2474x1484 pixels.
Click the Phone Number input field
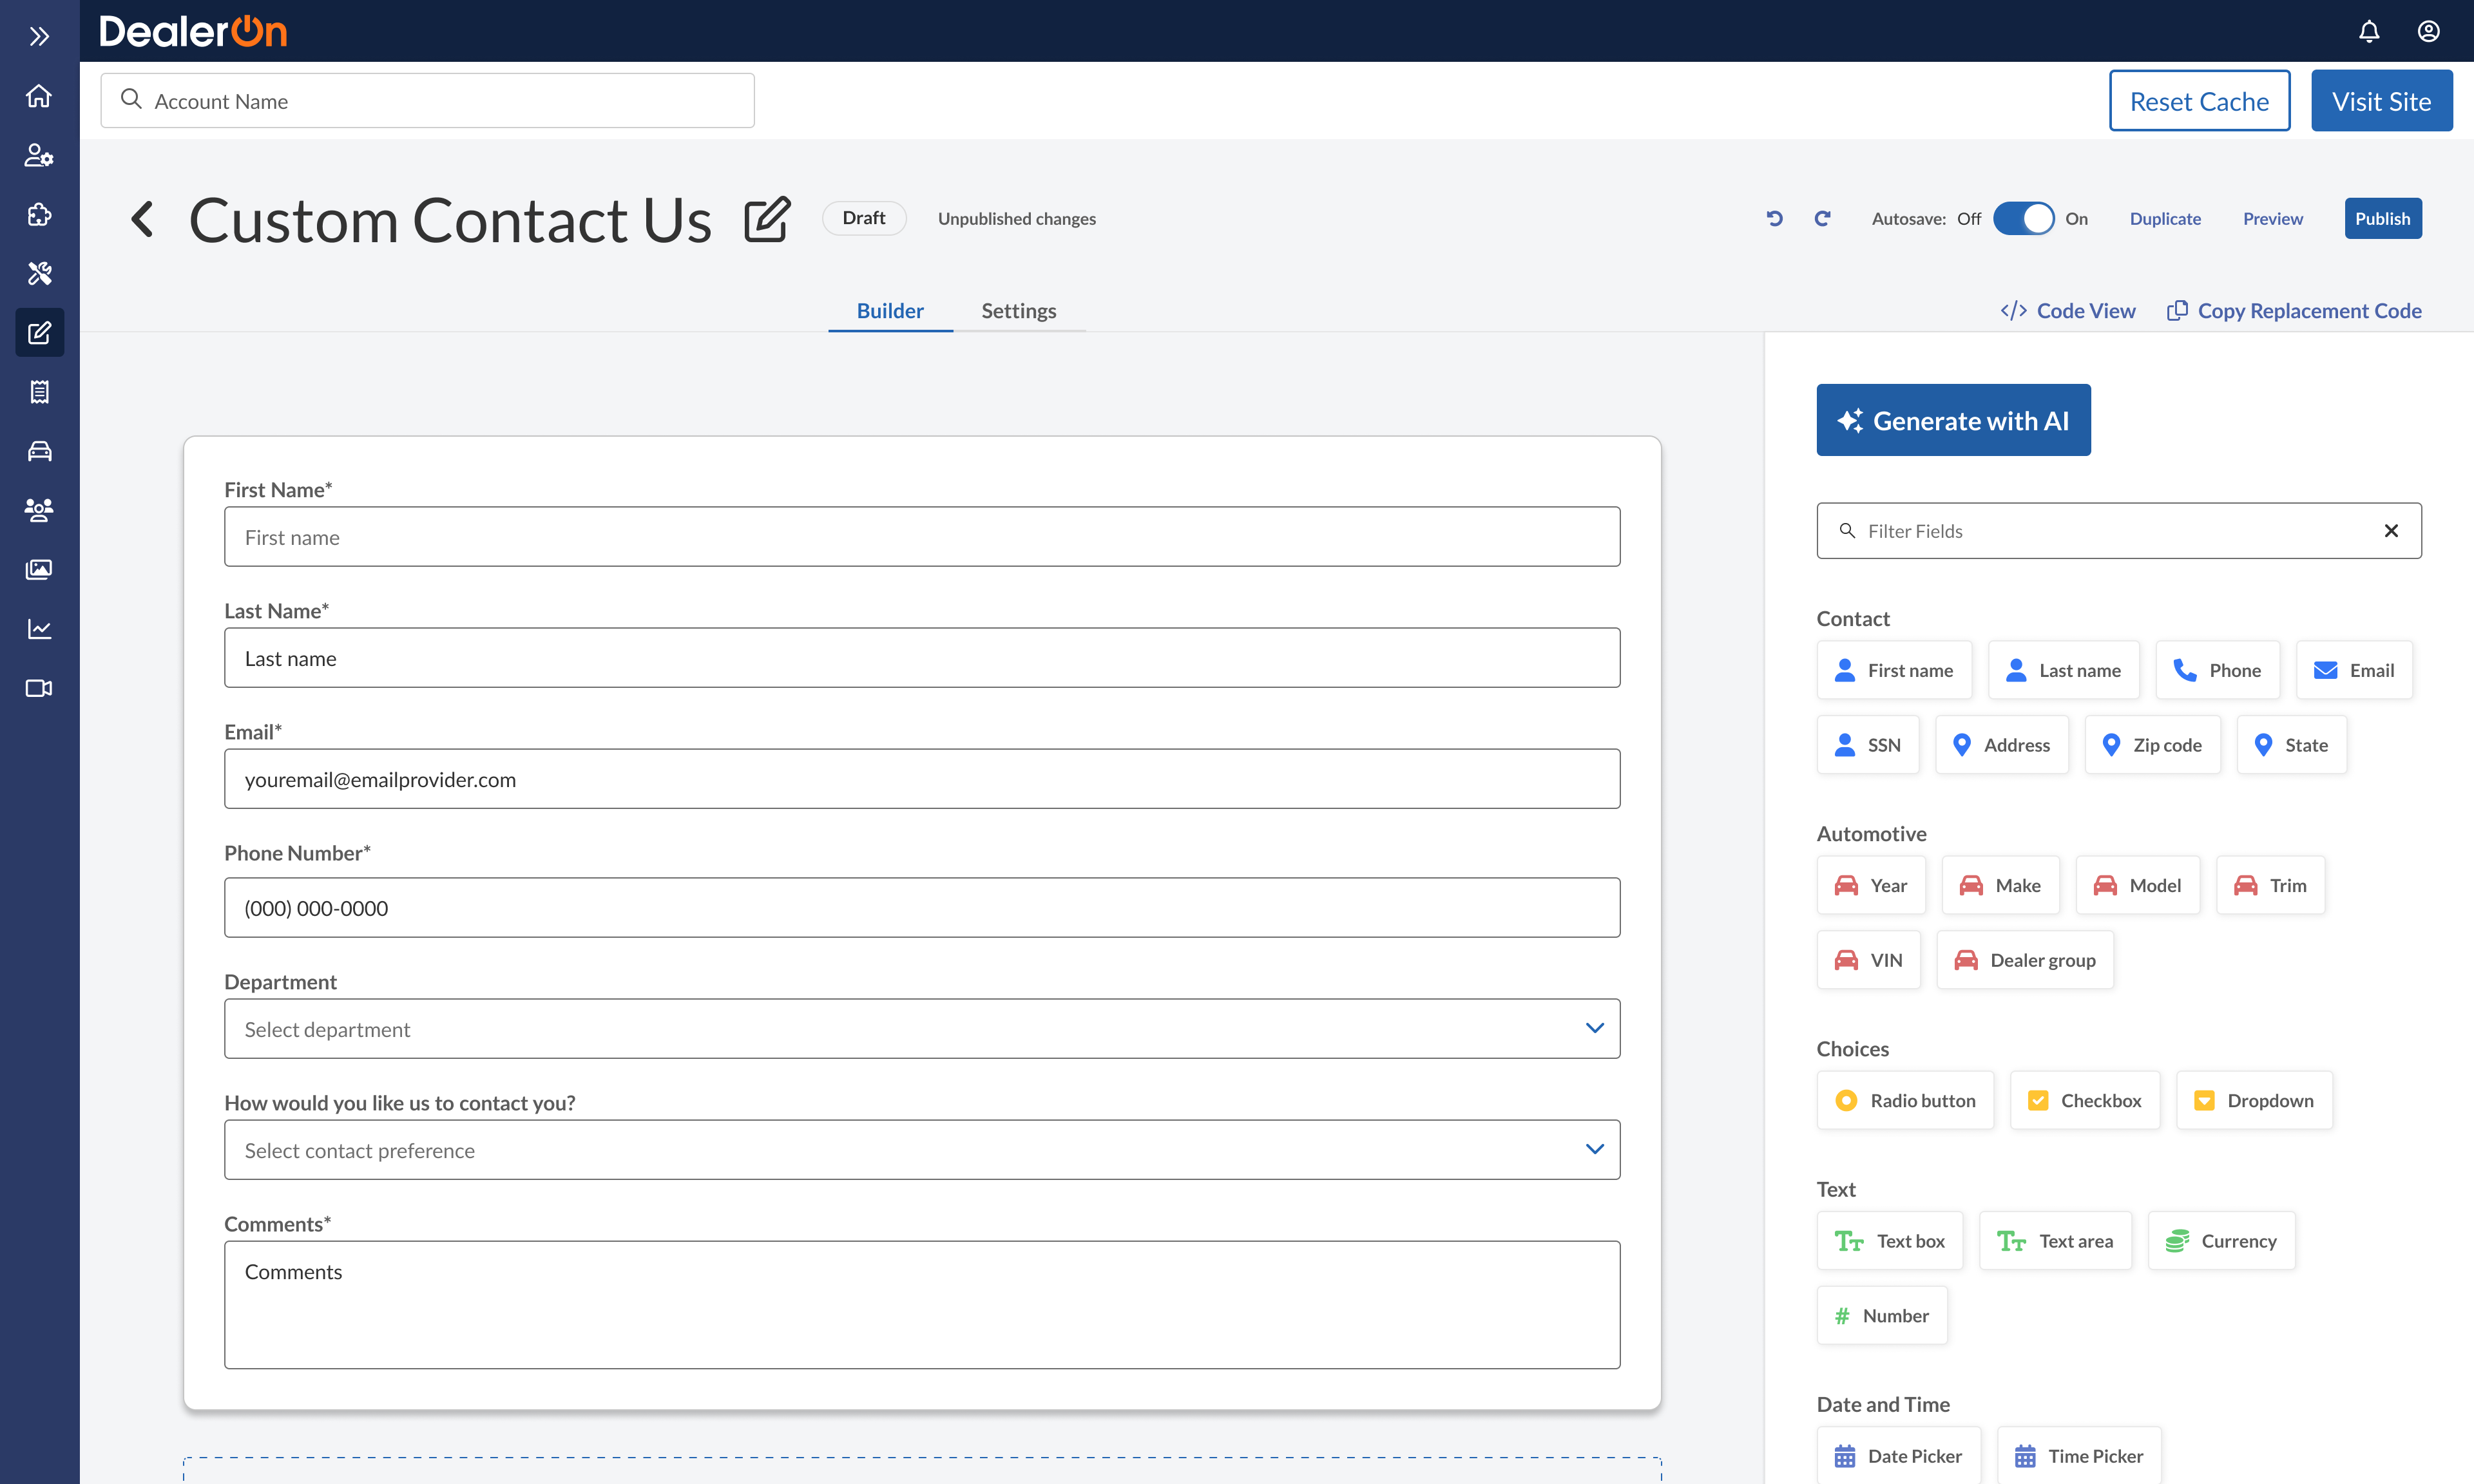tap(922, 908)
